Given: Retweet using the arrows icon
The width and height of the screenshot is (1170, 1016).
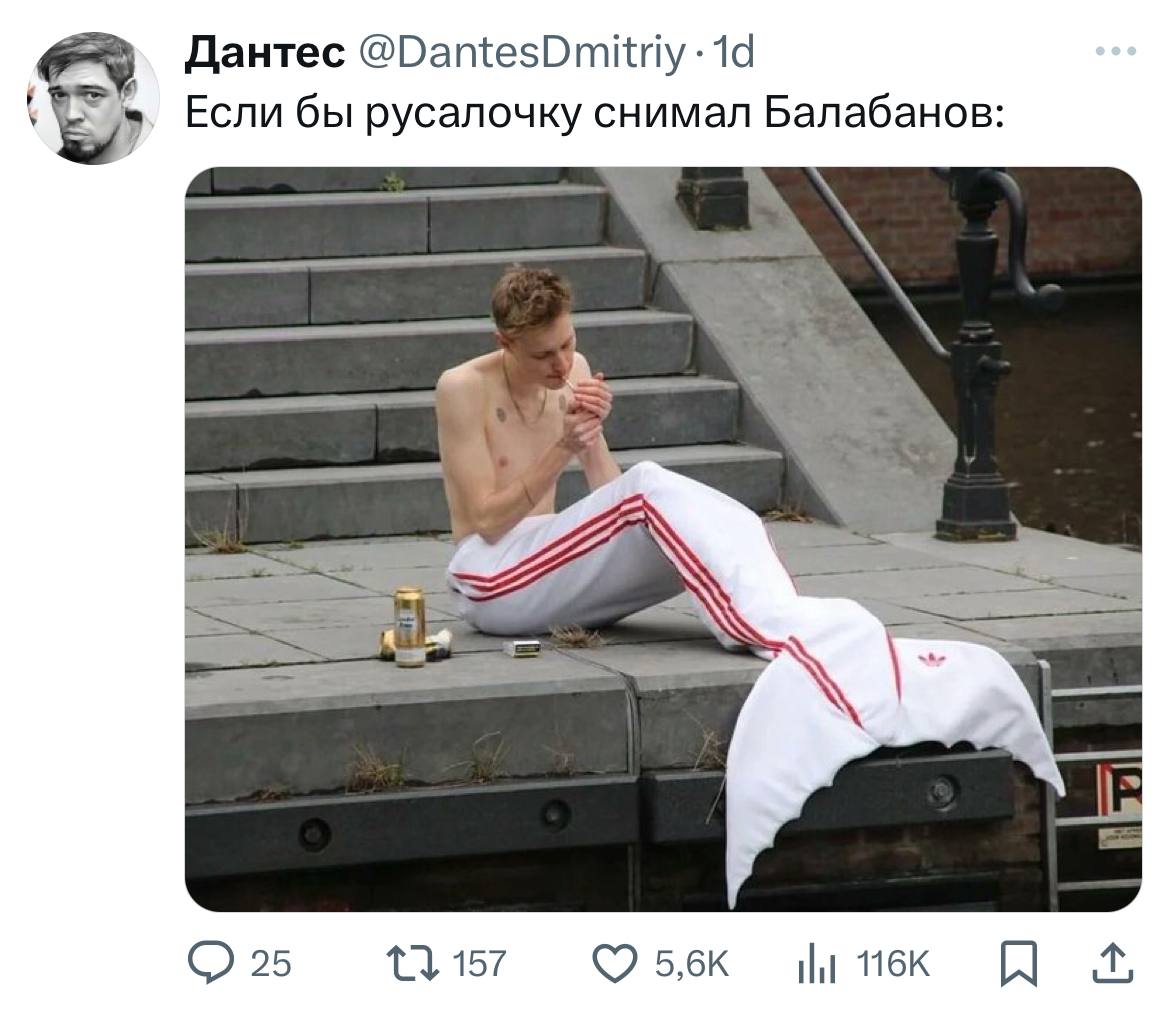Looking at the screenshot, I should click(413, 963).
